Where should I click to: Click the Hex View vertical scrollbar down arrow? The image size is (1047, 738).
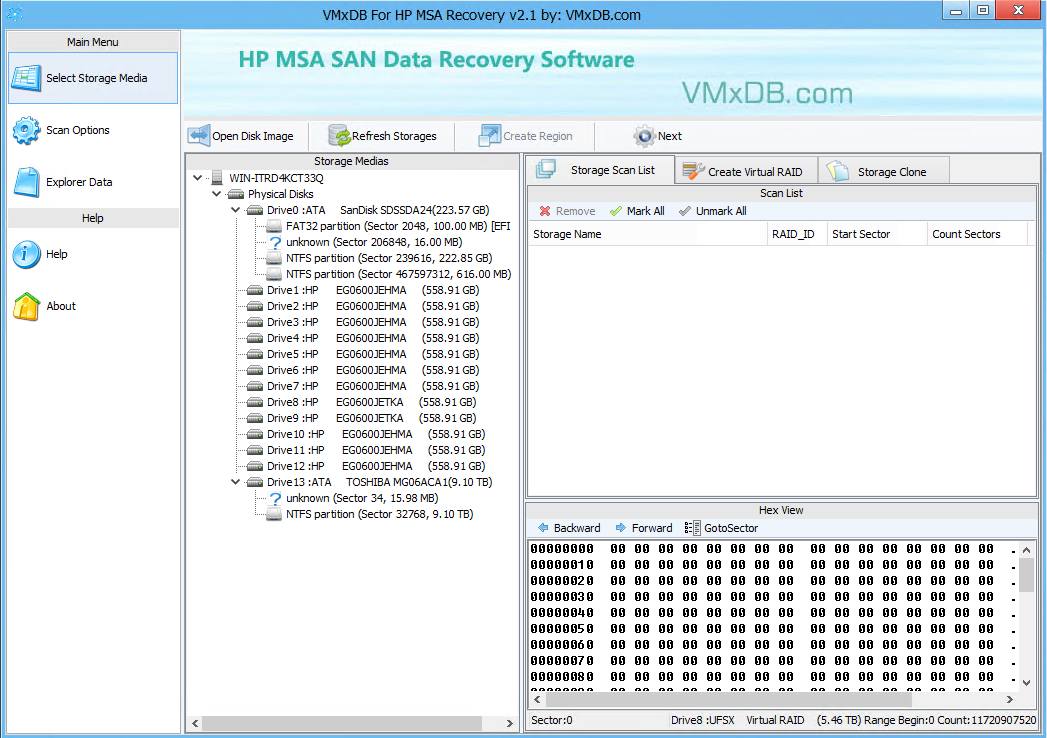[x=1027, y=683]
